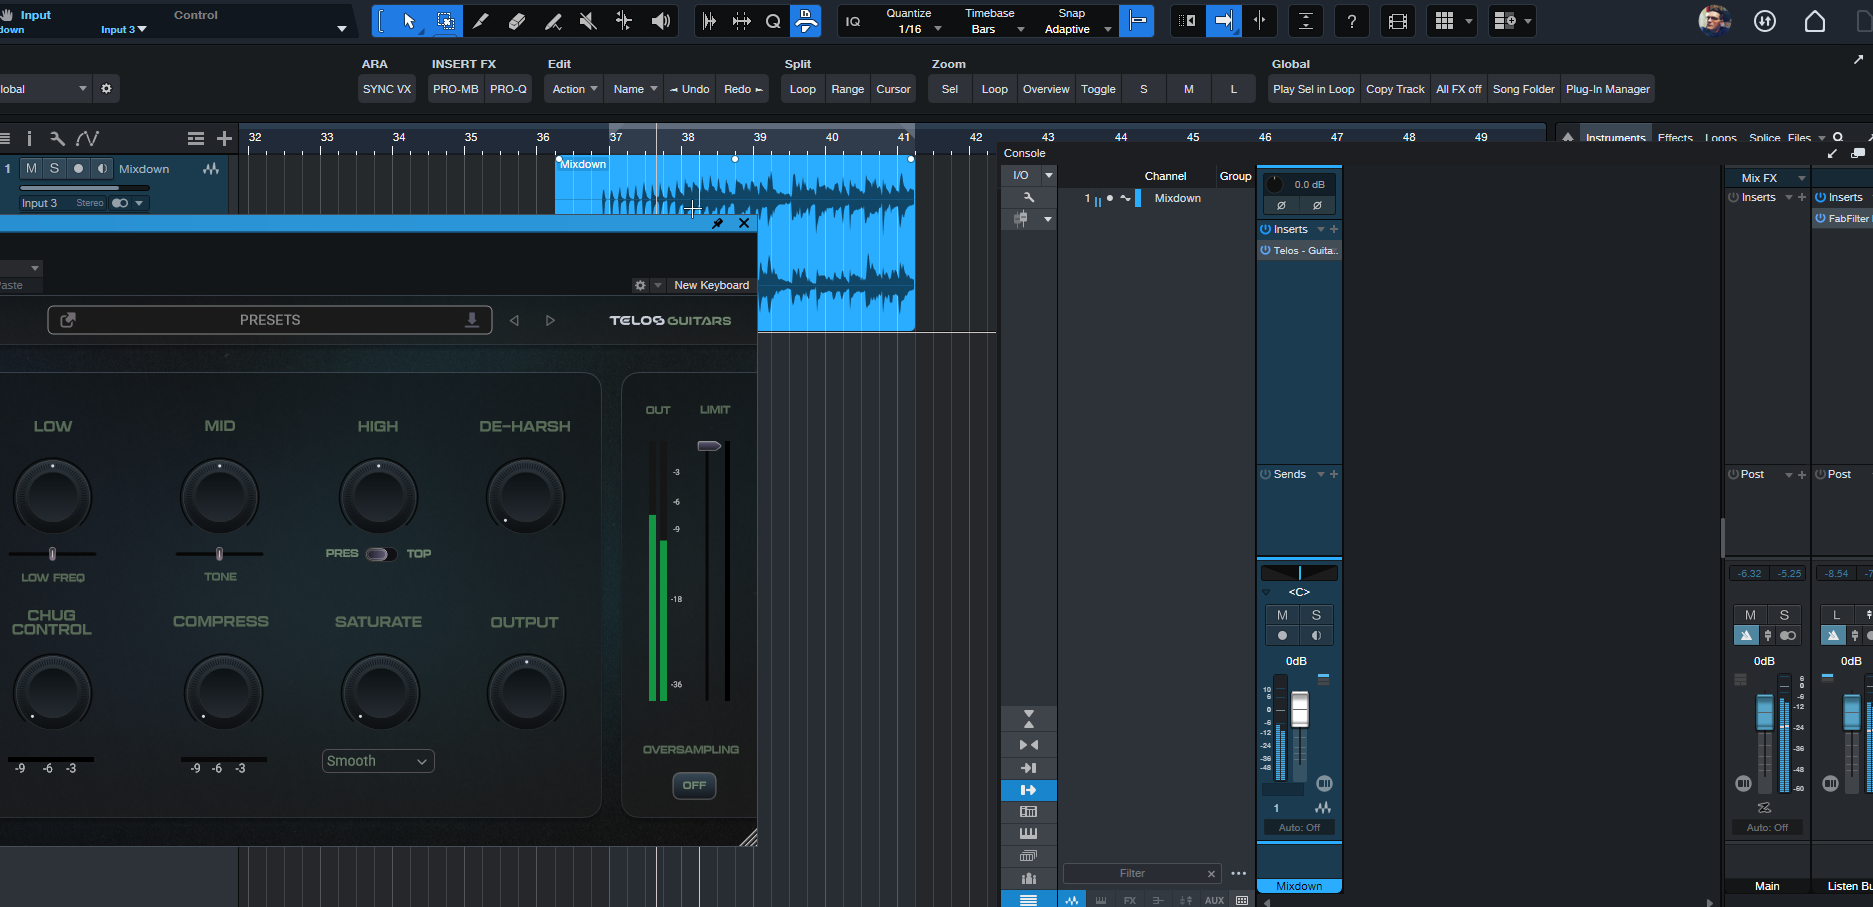
Task: Go to next preset arrow in Telos
Action: [550, 320]
